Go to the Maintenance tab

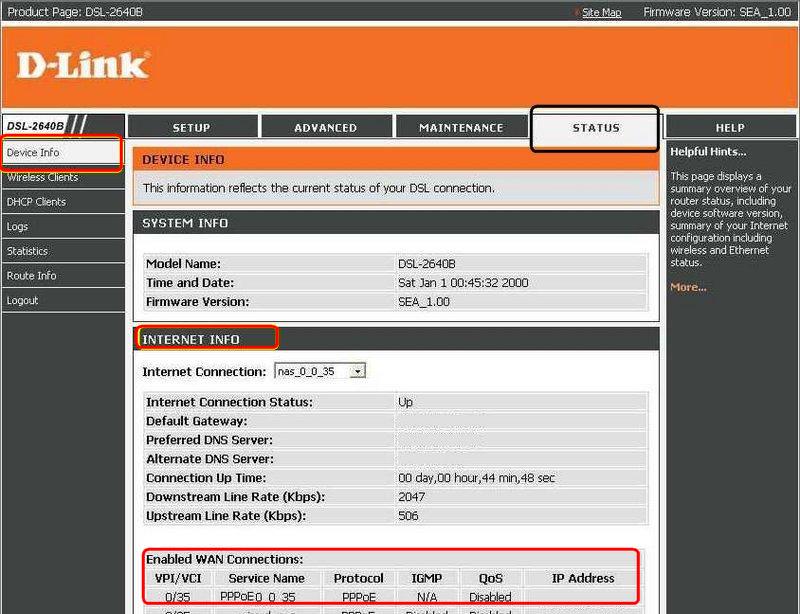click(461, 127)
